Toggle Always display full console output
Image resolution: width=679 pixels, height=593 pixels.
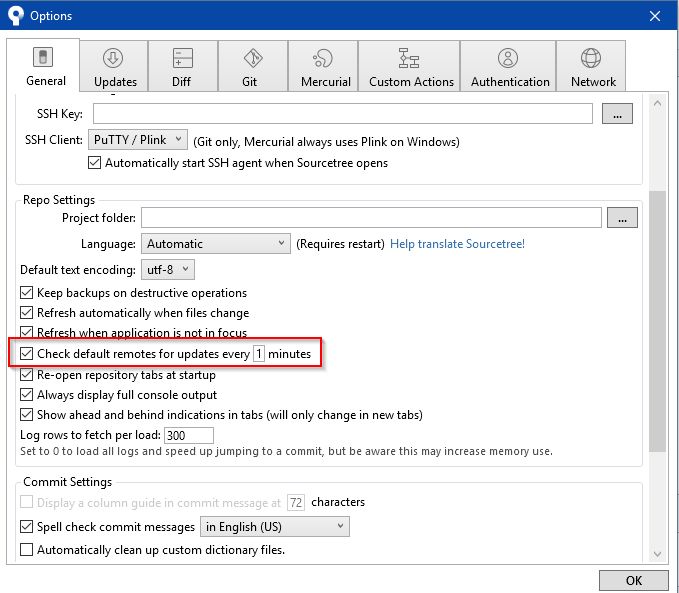pos(26,395)
